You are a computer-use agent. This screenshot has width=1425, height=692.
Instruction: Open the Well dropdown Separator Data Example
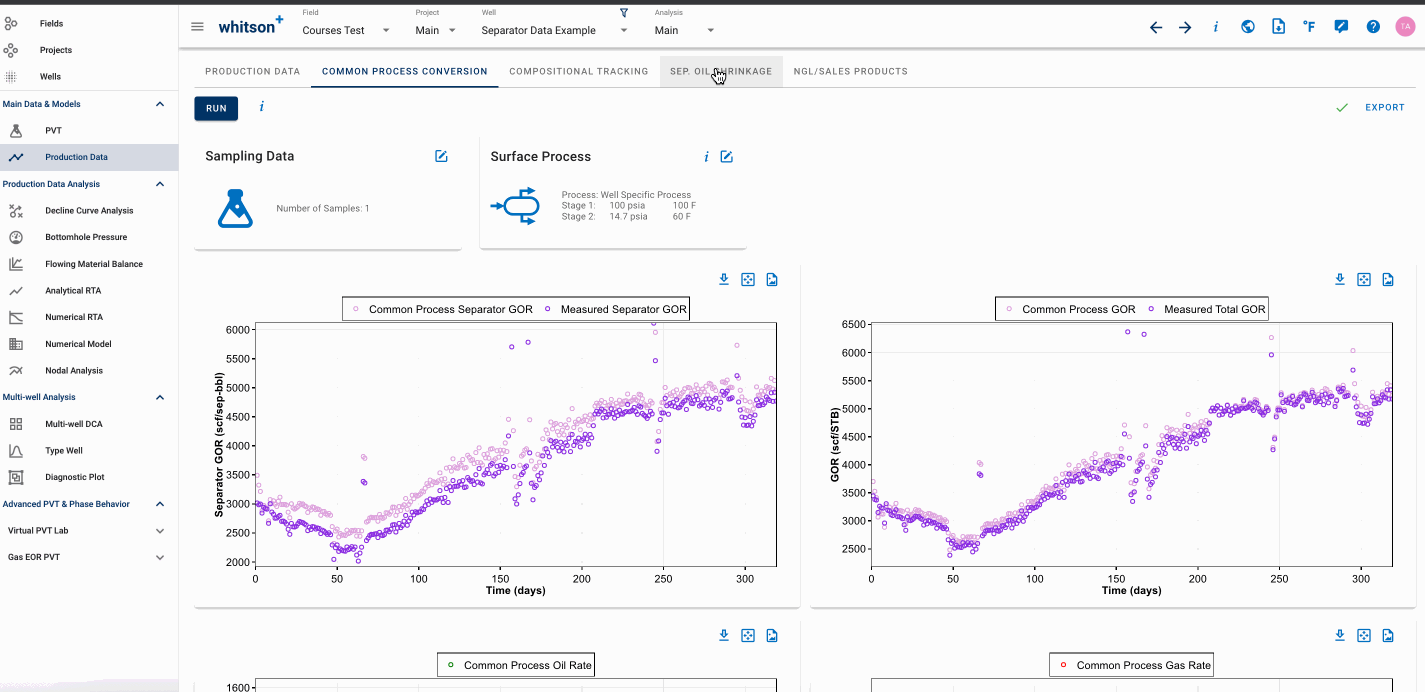coord(555,30)
